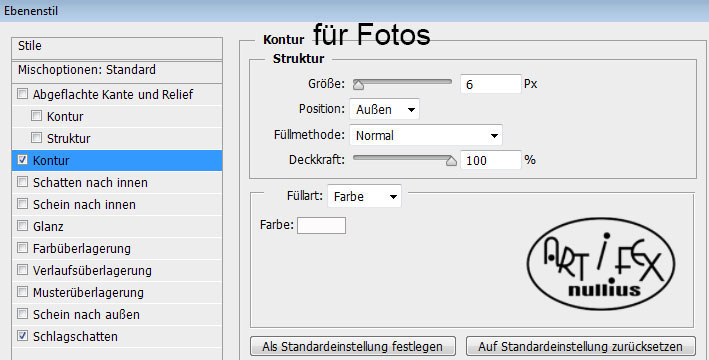Enable the Struktur sub-option checkbox
The height and width of the screenshot is (360, 709).
coord(36,137)
